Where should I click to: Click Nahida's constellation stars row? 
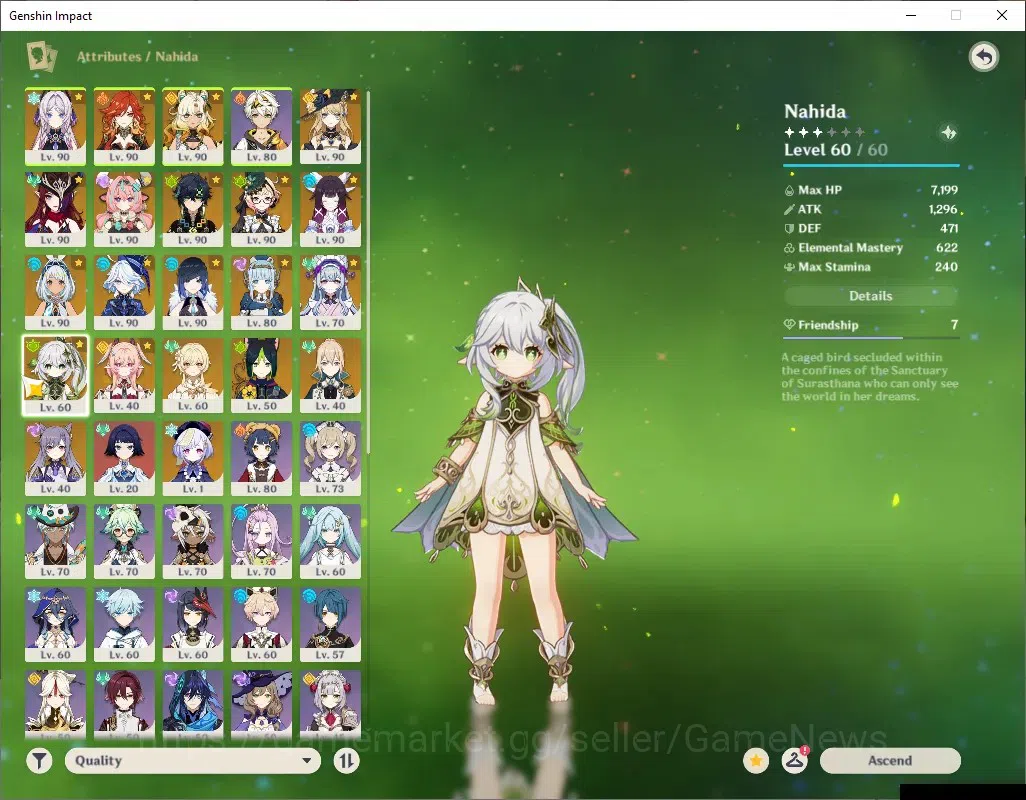tap(824, 132)
